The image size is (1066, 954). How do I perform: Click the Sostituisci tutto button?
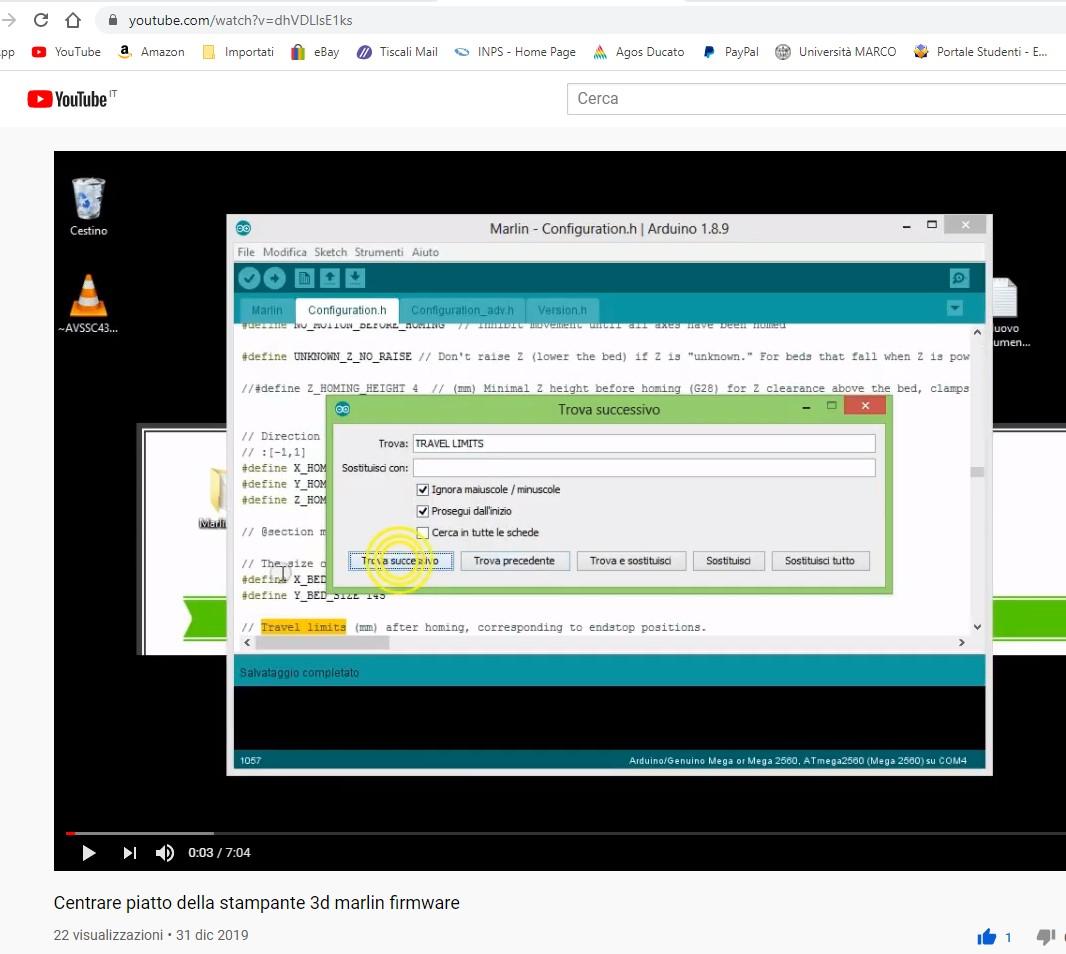point(820,561)
